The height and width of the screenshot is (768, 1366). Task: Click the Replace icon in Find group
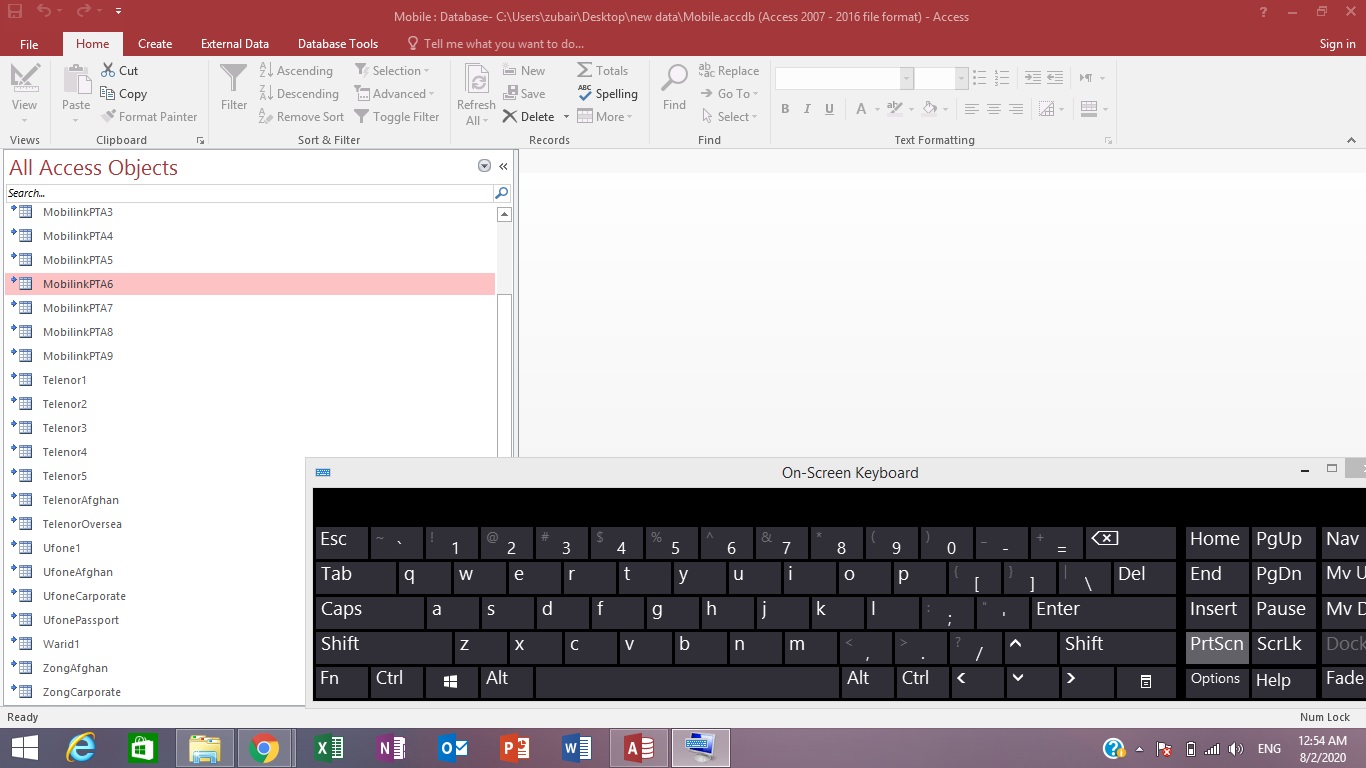point(708,70)
